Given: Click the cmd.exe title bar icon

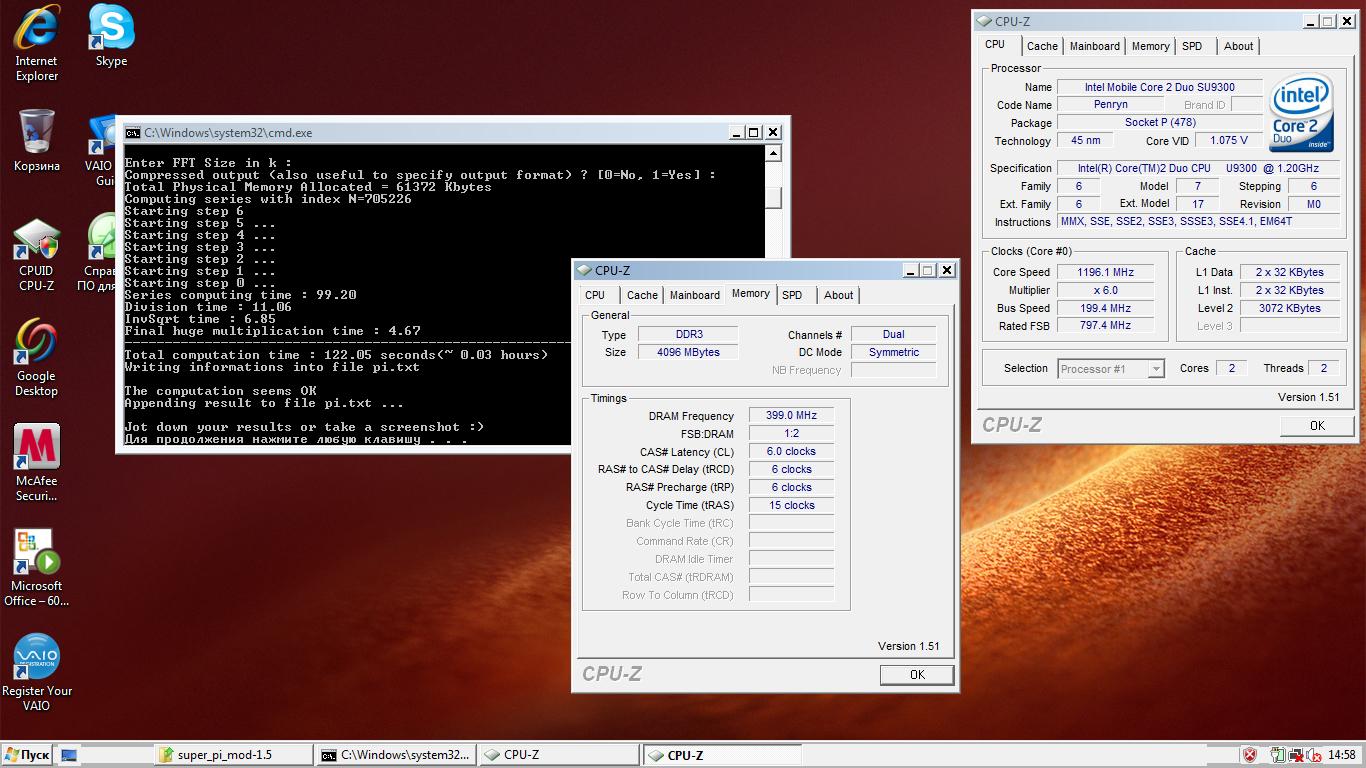Looking at the screenshot, I should 132,132.
